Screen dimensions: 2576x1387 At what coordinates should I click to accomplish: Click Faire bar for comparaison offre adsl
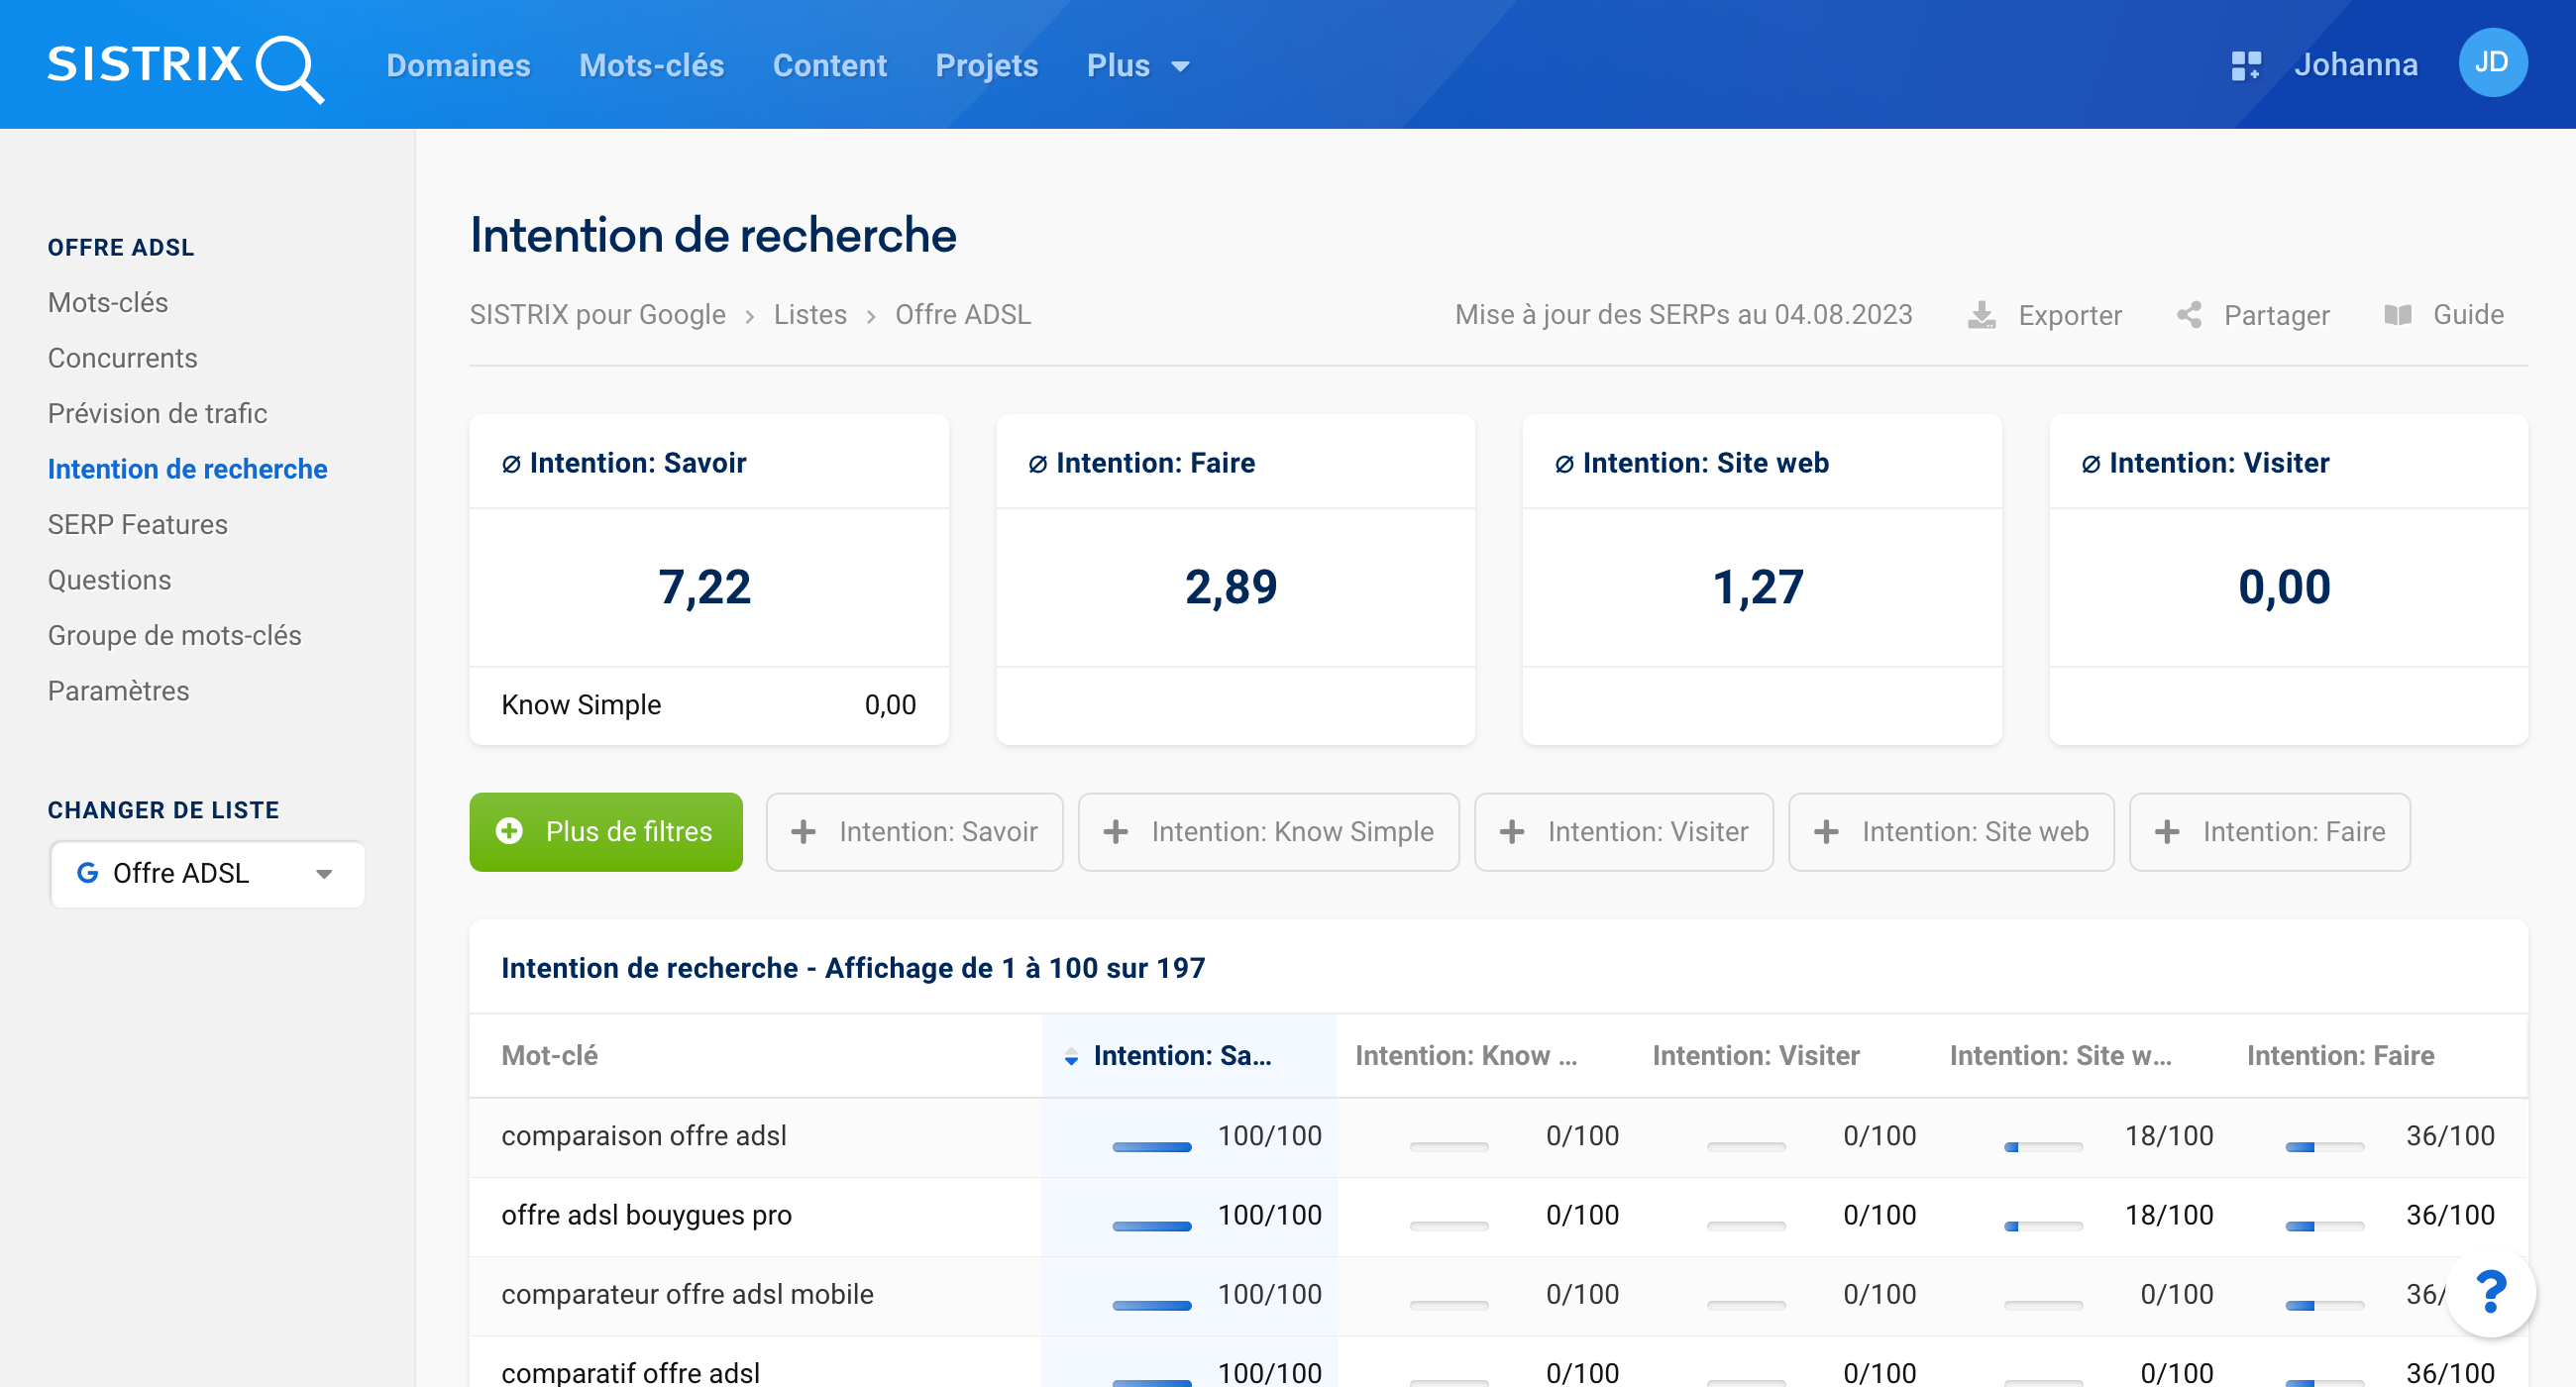2324,1147
